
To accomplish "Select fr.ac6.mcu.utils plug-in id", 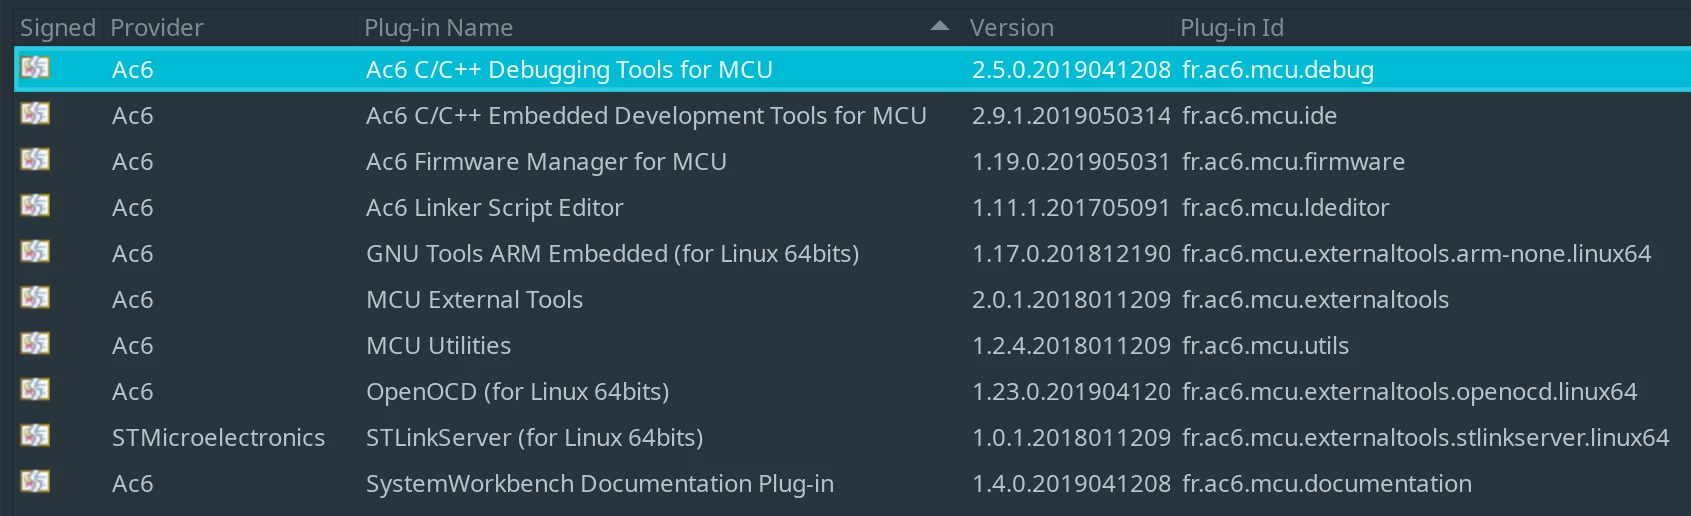I will click(1265, 346).
